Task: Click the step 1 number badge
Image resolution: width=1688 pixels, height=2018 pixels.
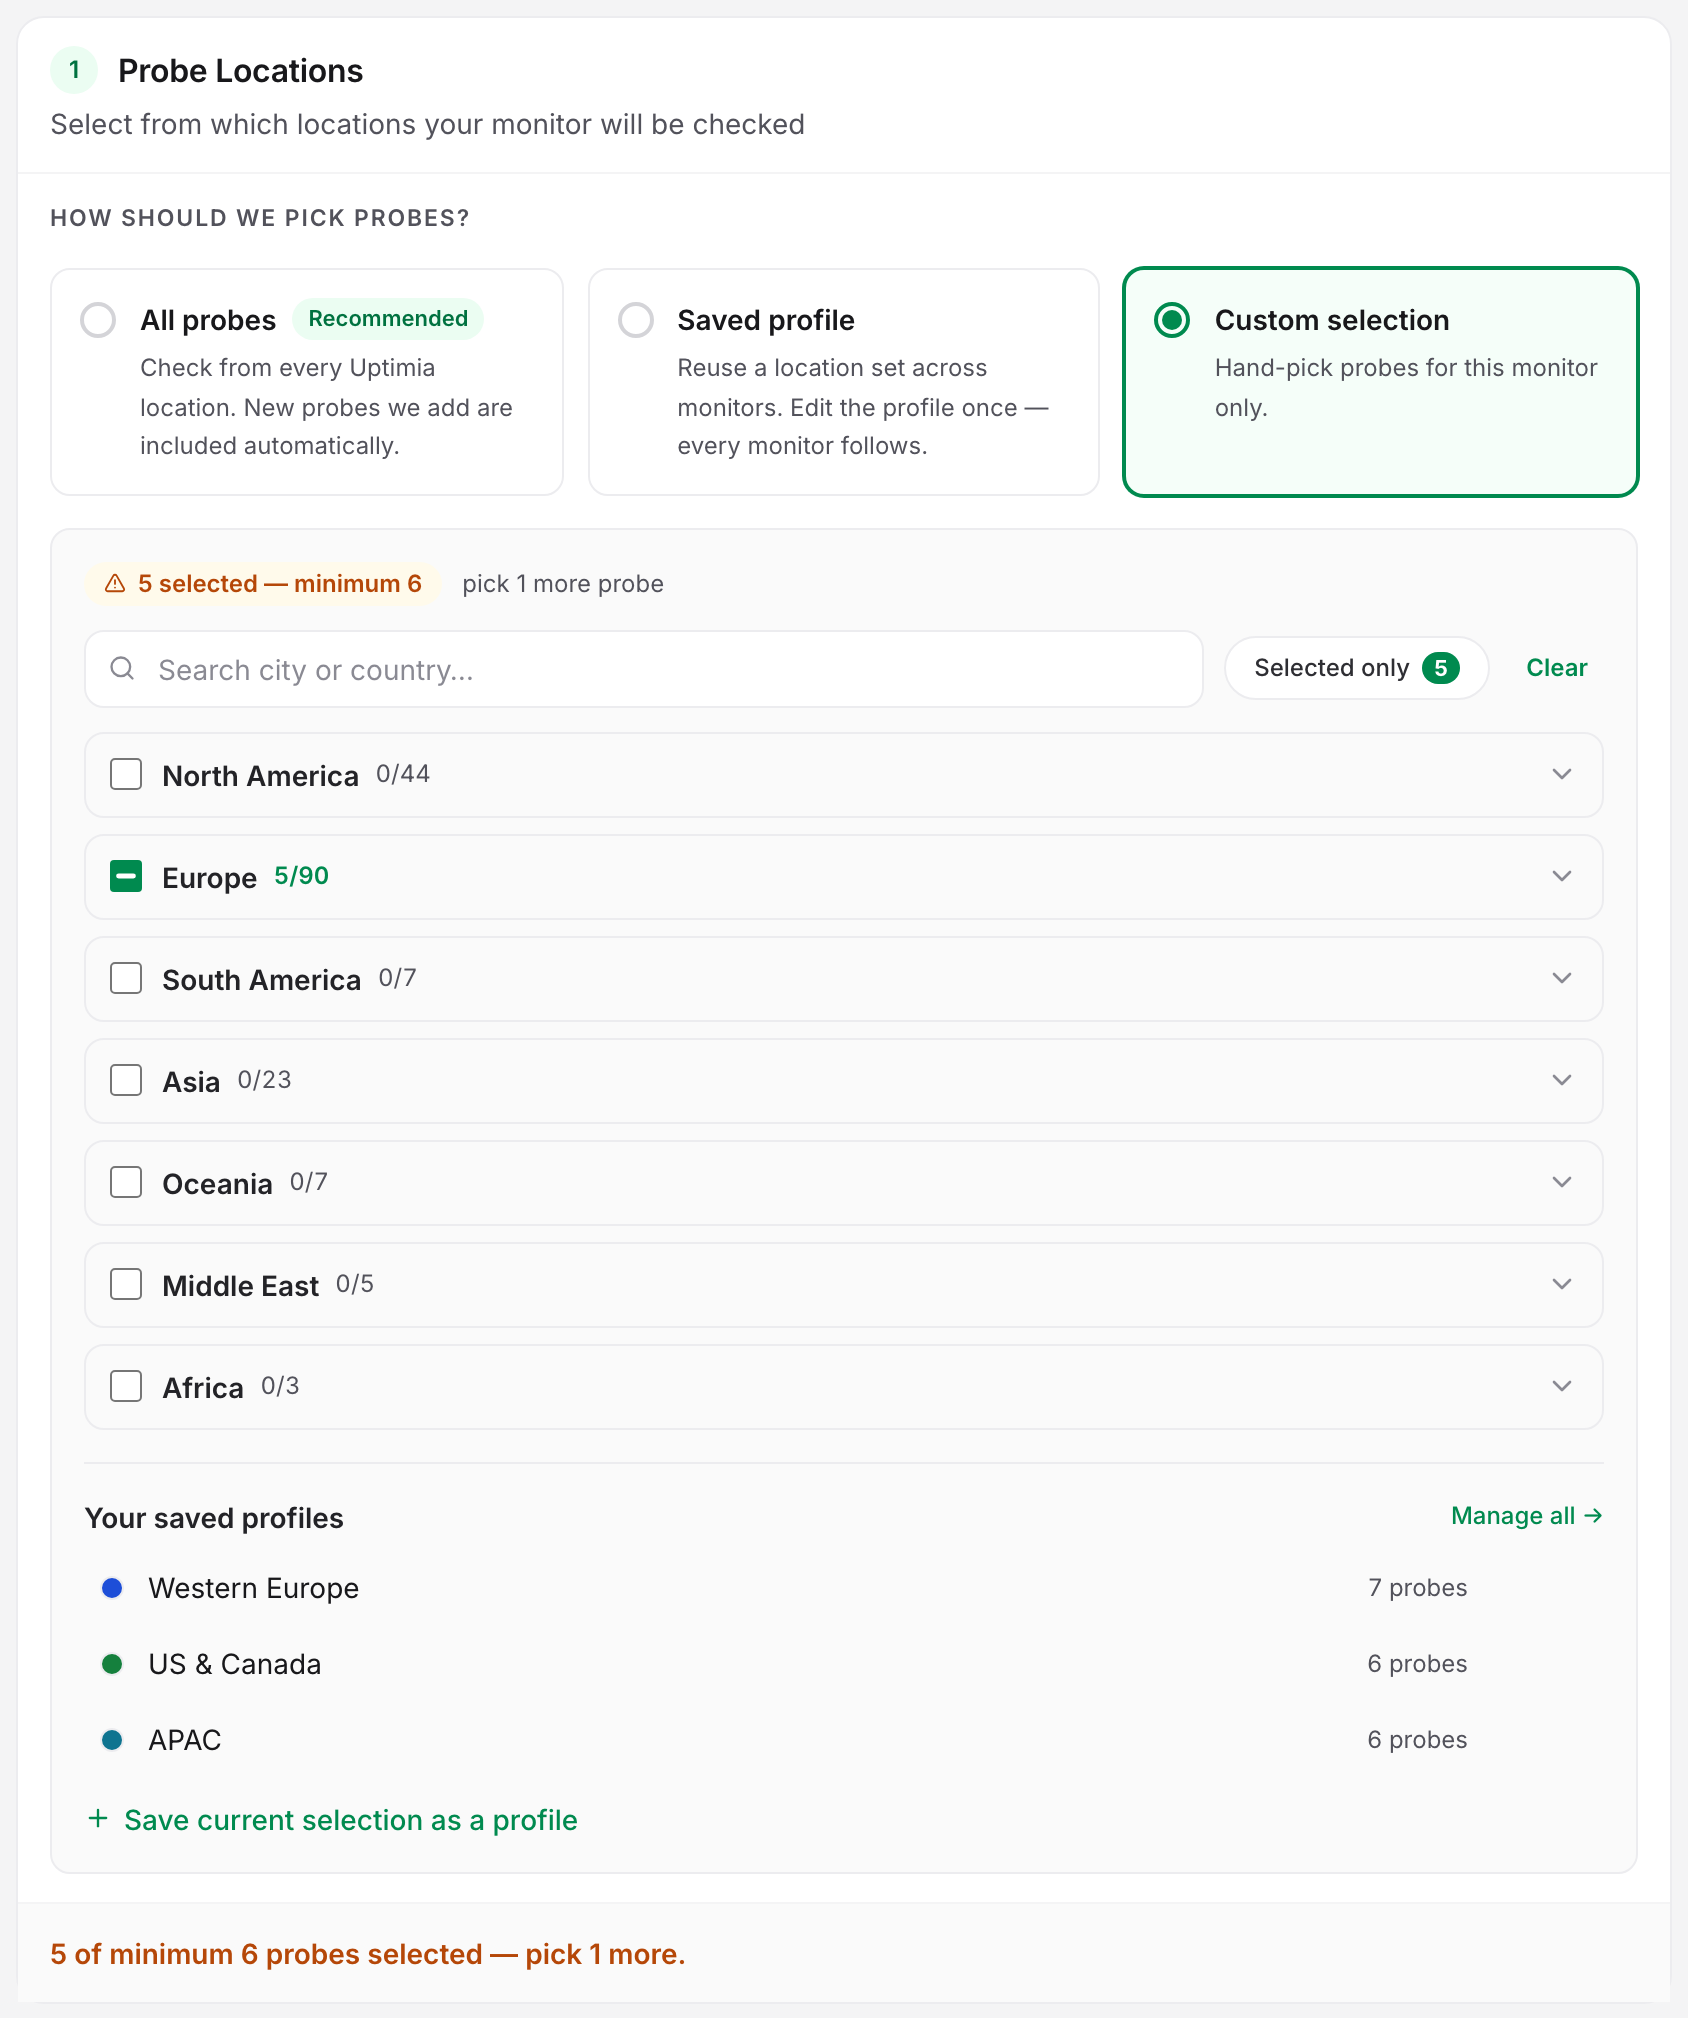Action: (x=74, y=70)
